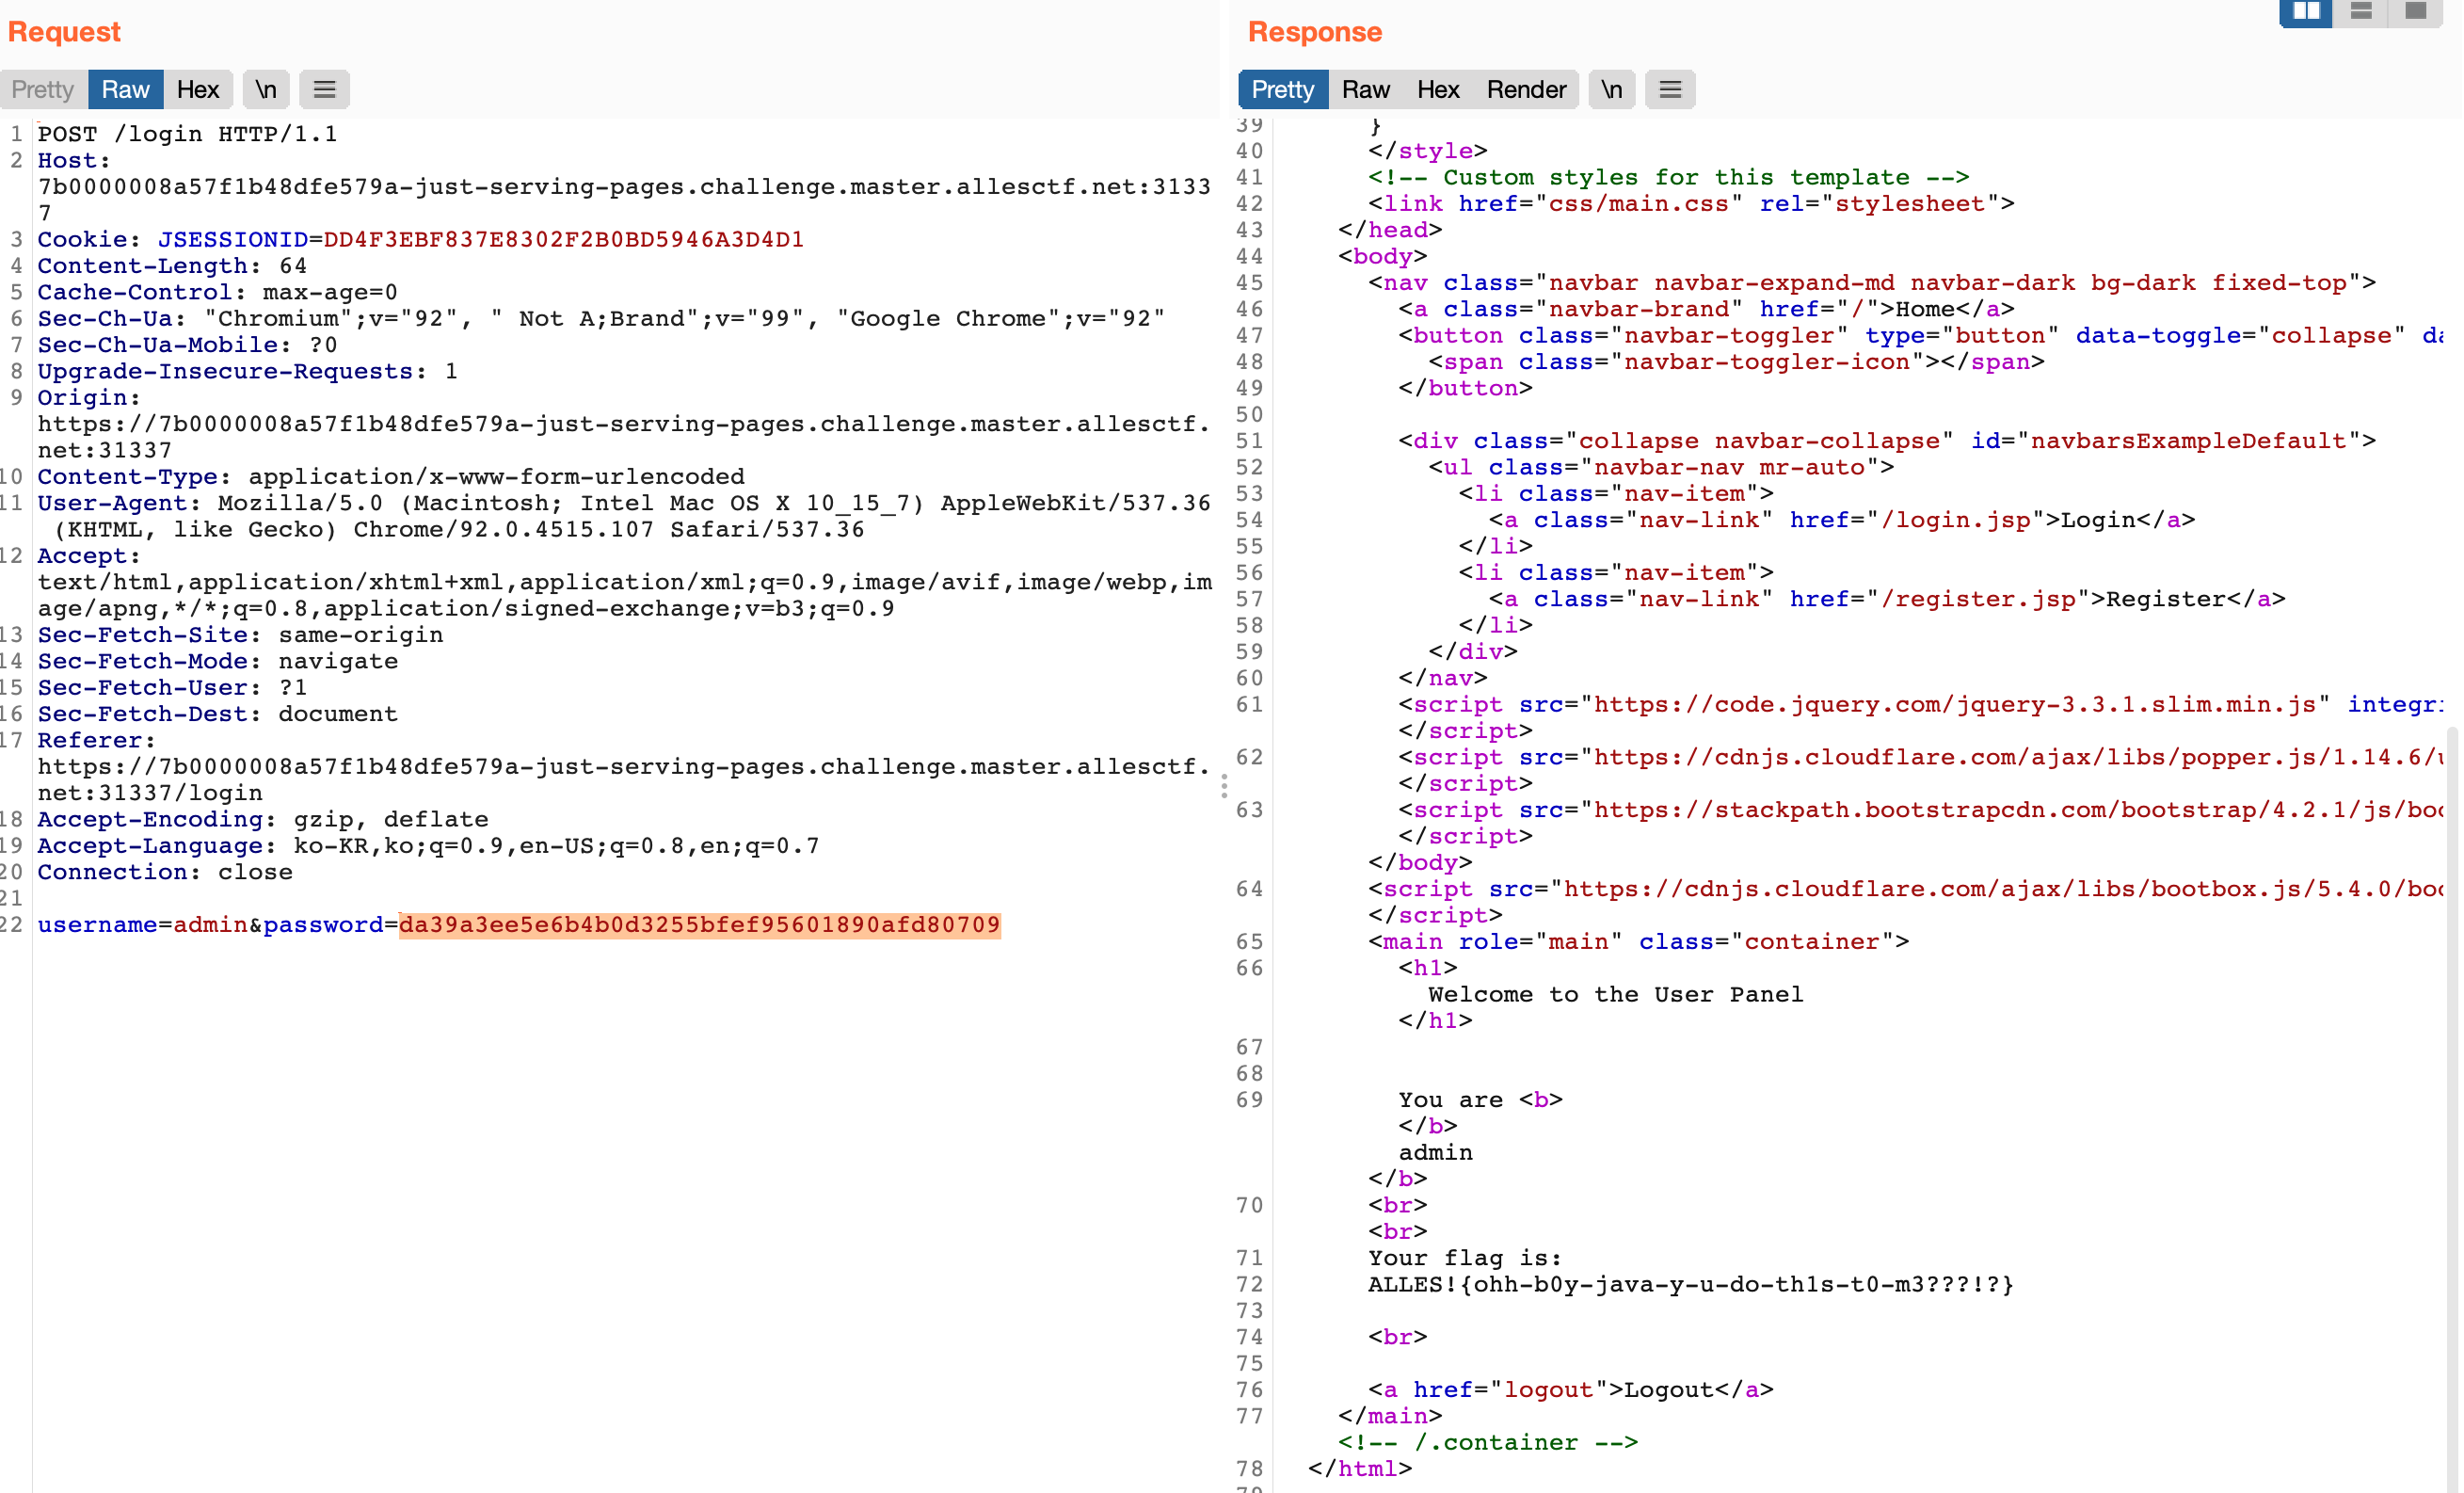Click jquery-3.3.1.slim.min.js script URL
The image size is (2464, 1493).
coord(1955,705)
